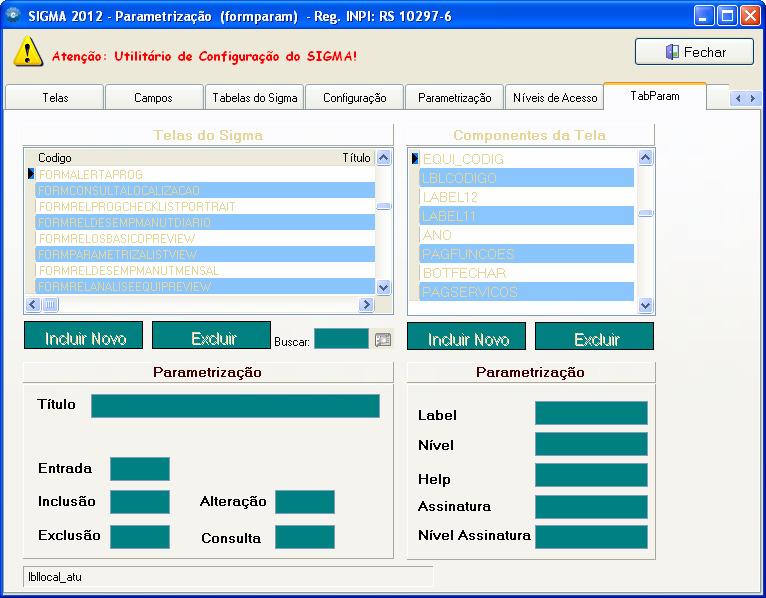Screen dimensions: 766x598
Task: Click Incluir Novo under Telas do Sigma
Action: click(84, 335)
